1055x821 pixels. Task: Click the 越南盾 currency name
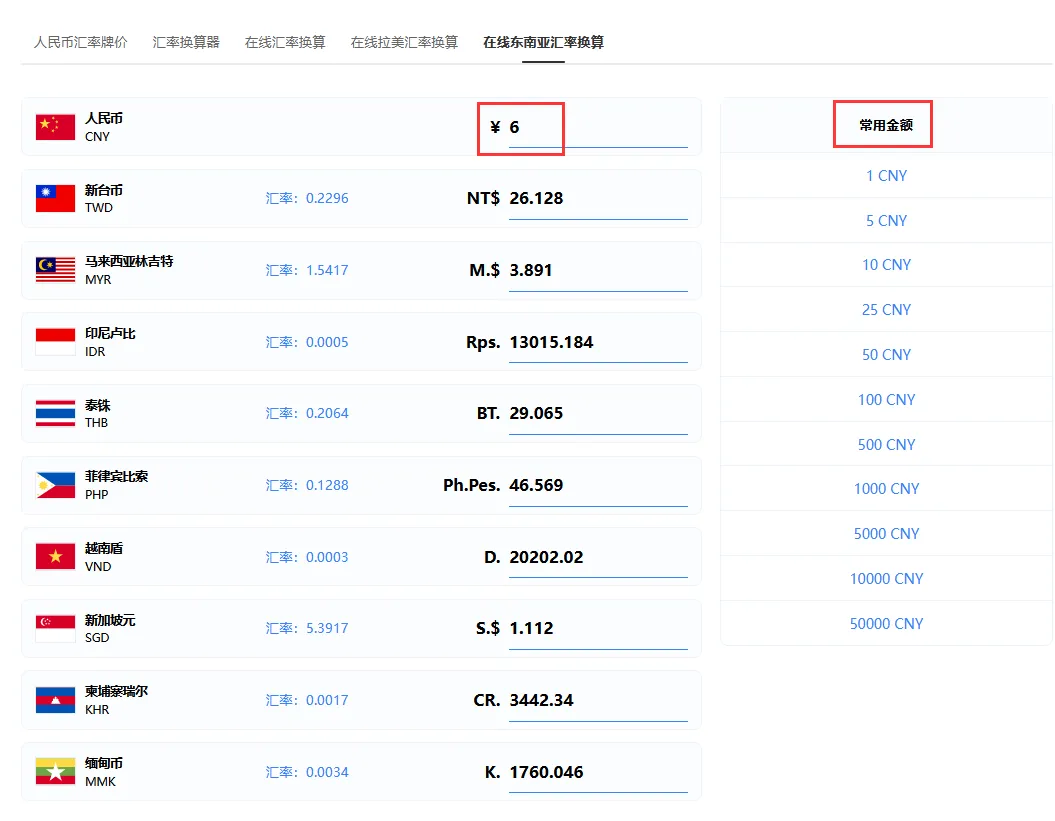104,548
